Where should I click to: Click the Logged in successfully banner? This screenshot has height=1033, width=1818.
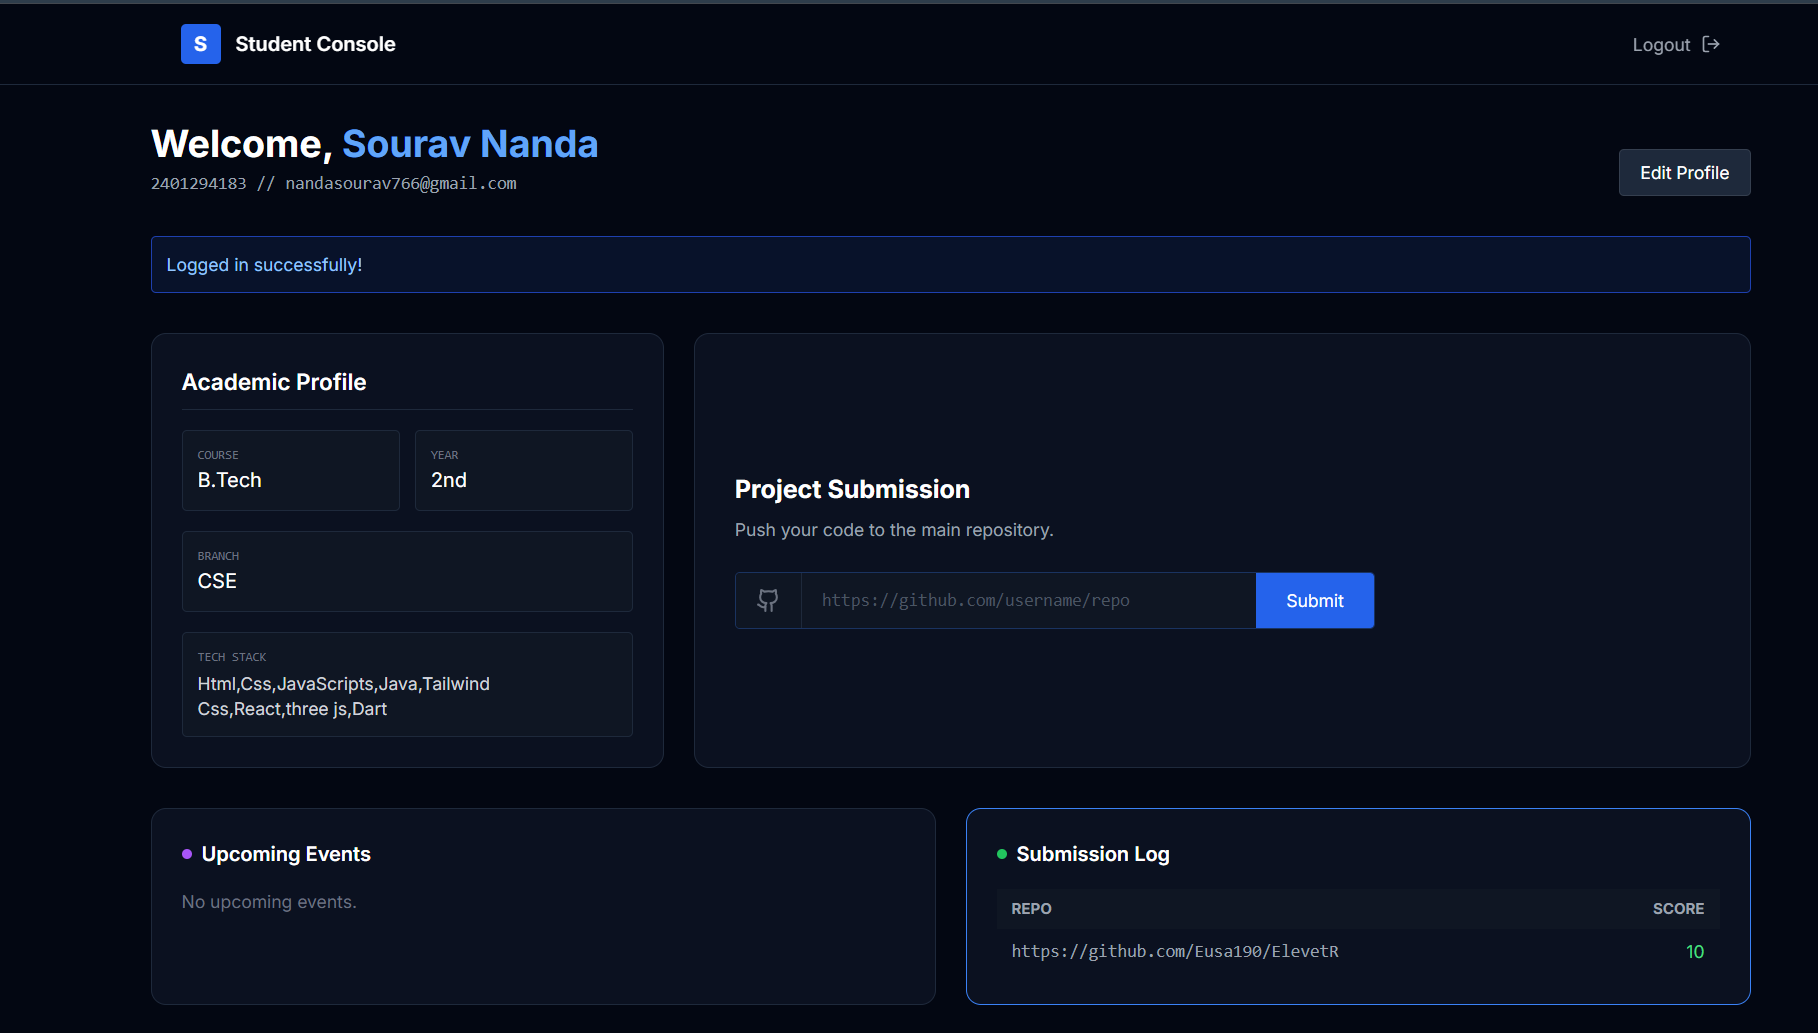(950, 264)
